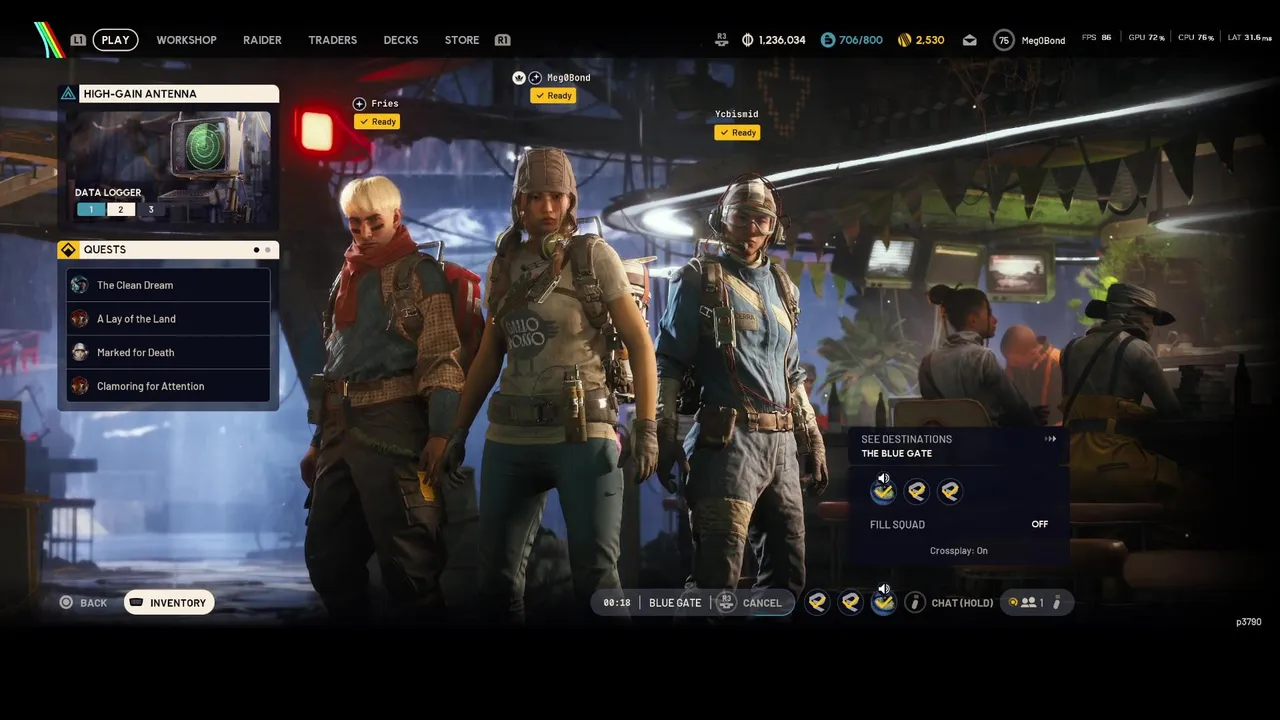This screenshot has width=1280, height=720.
Task: Switch to the Raider tab
Action: pyautogui.click(x=262, y=40)
